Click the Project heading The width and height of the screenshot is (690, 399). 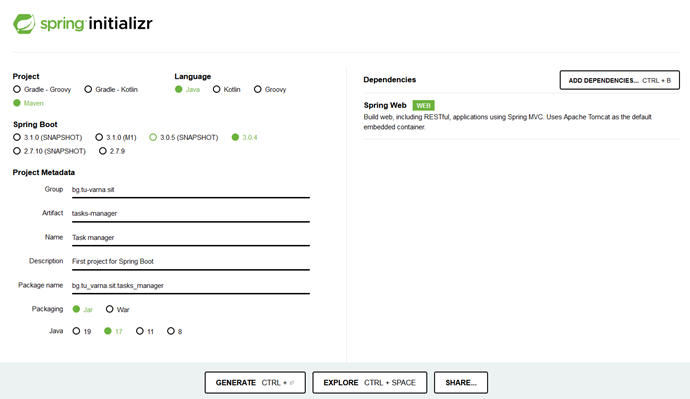pos(26,77)
